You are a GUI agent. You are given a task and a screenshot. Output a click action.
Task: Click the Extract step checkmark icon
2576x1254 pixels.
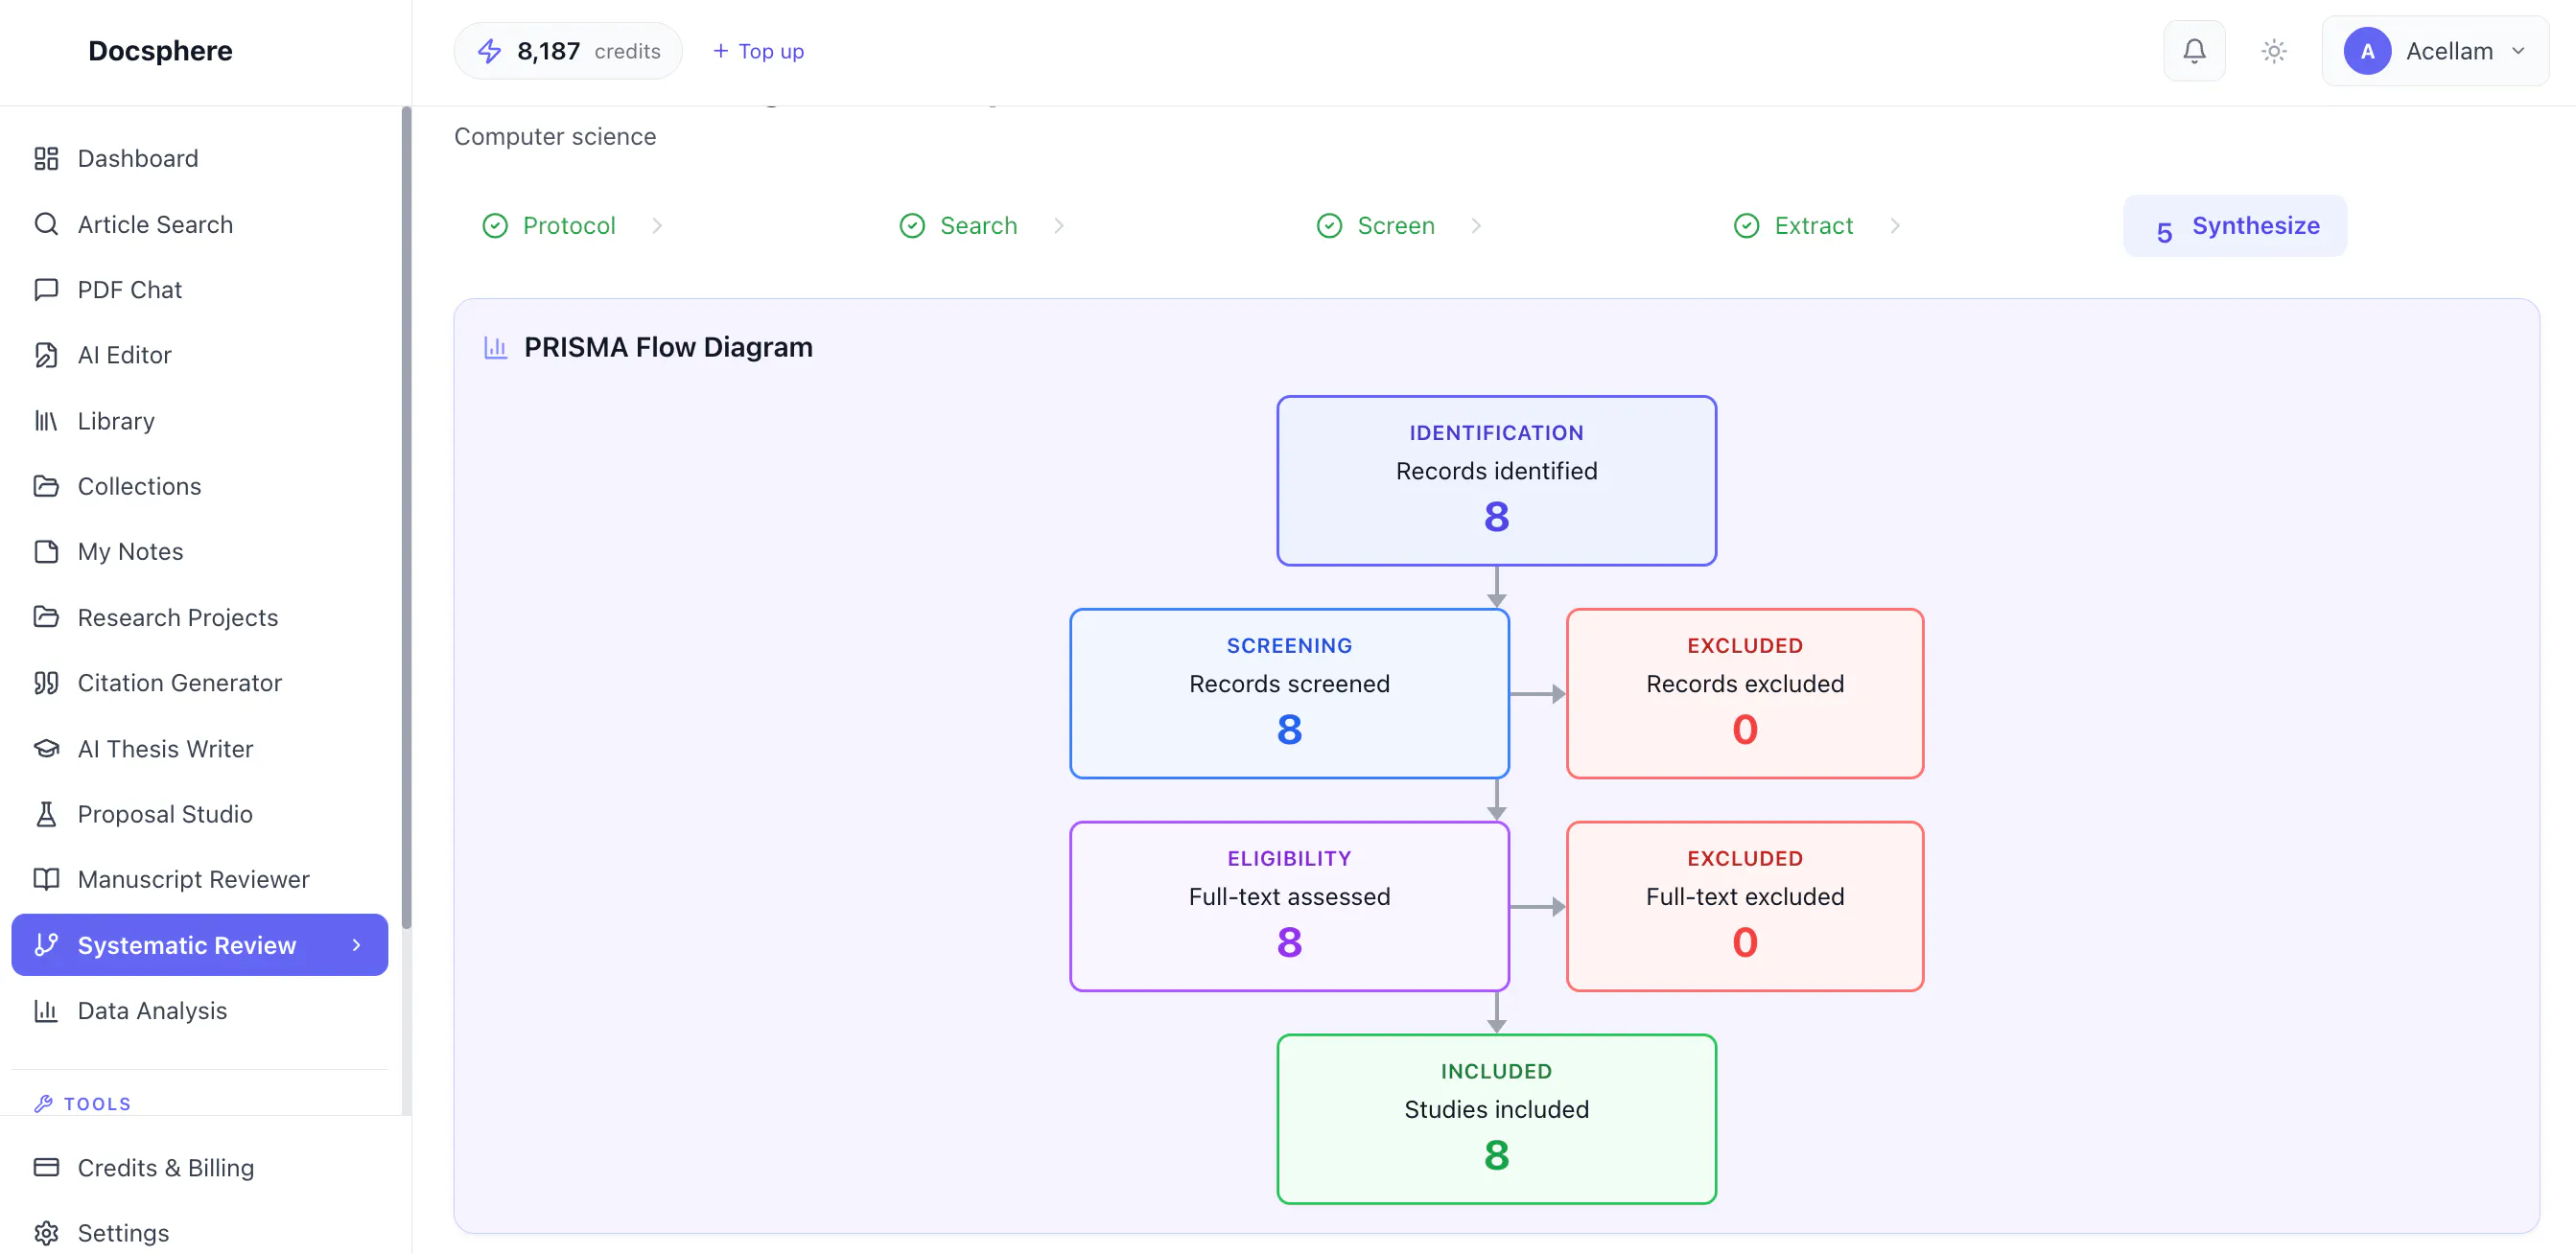point(1746,226)
